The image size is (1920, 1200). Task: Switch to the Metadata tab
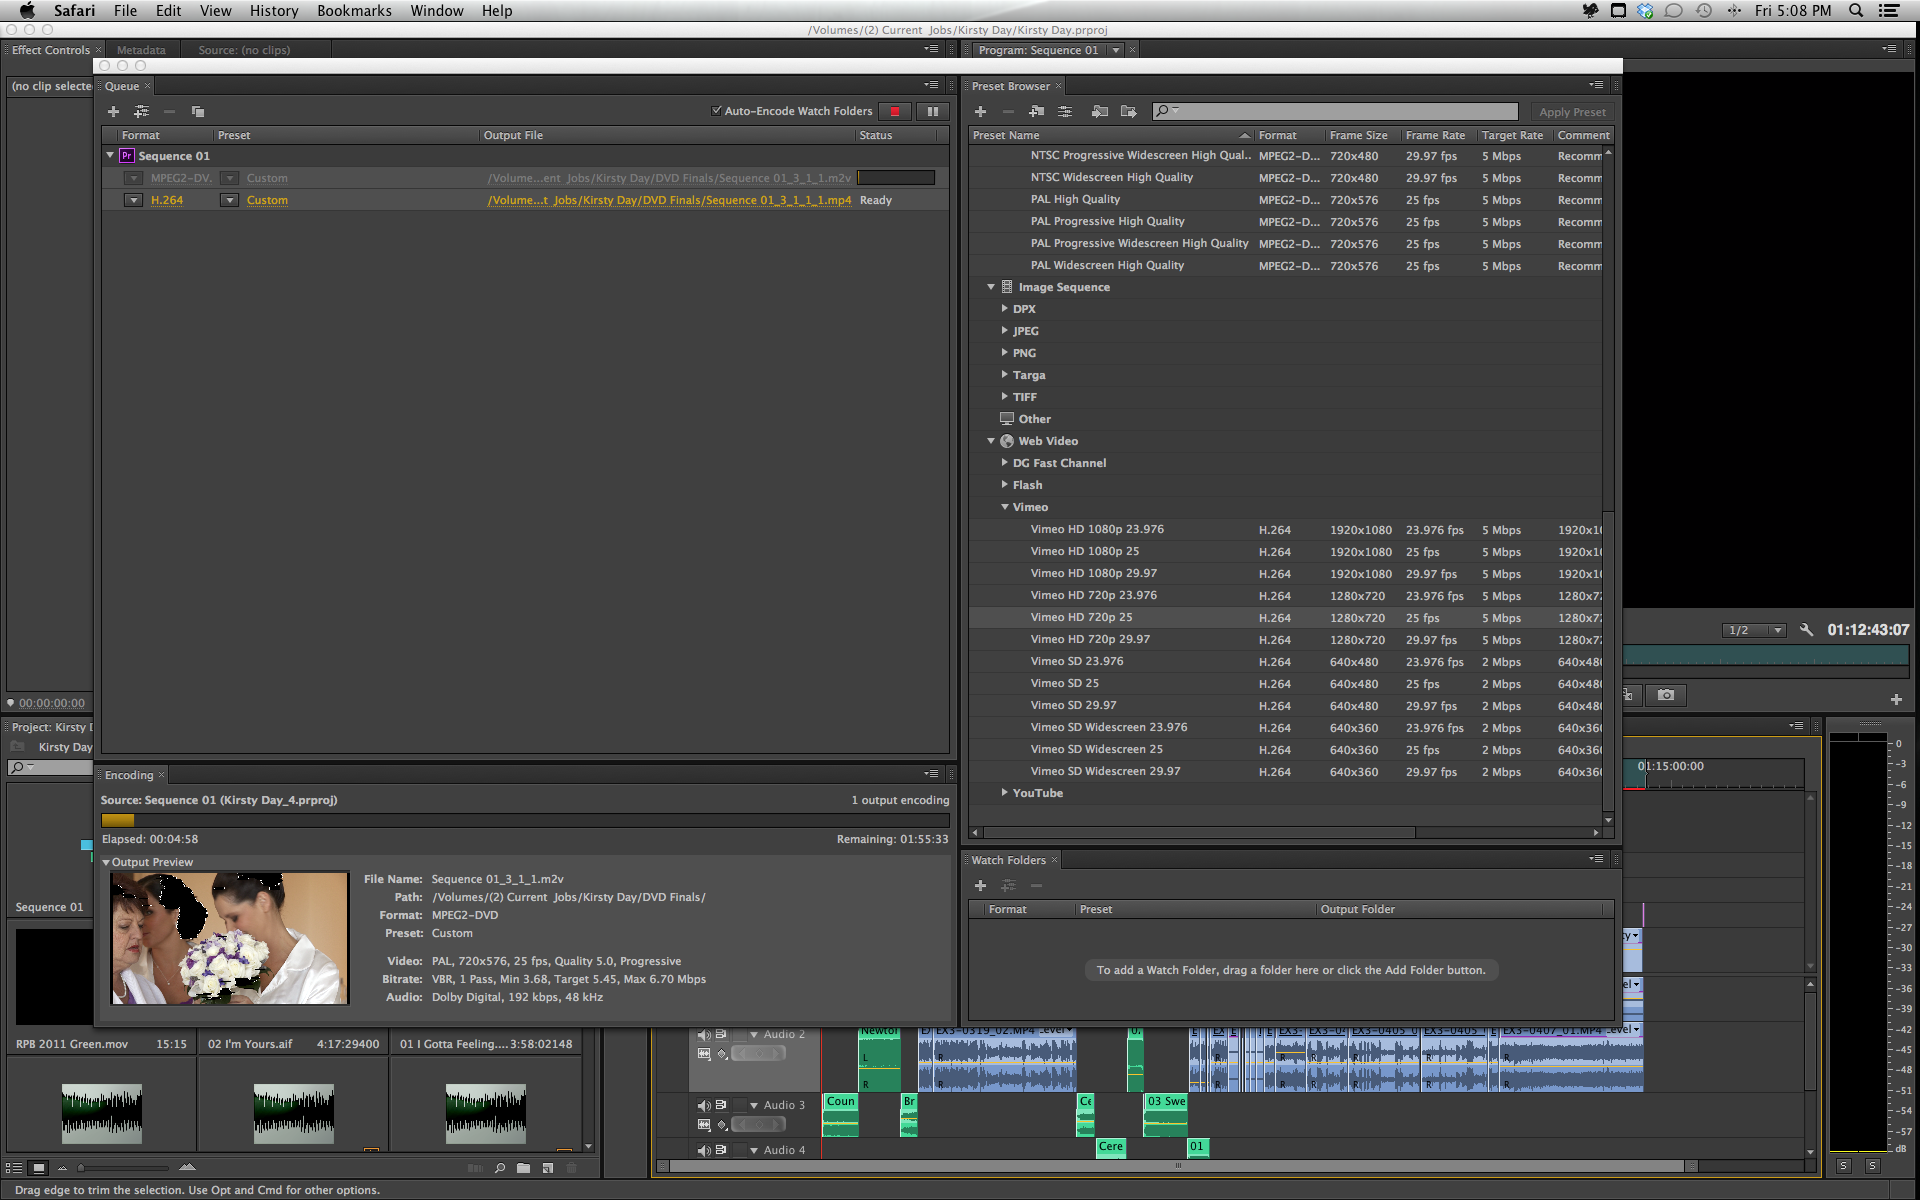[141, 50]
